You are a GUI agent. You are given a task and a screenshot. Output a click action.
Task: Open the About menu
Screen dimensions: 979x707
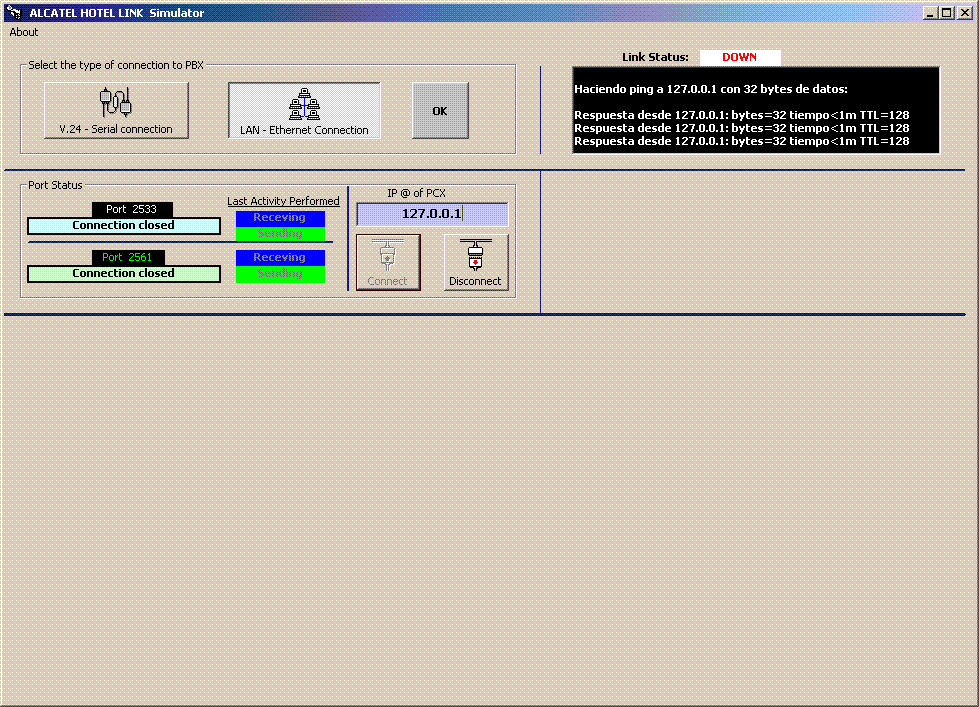click(x=23, y=32)
